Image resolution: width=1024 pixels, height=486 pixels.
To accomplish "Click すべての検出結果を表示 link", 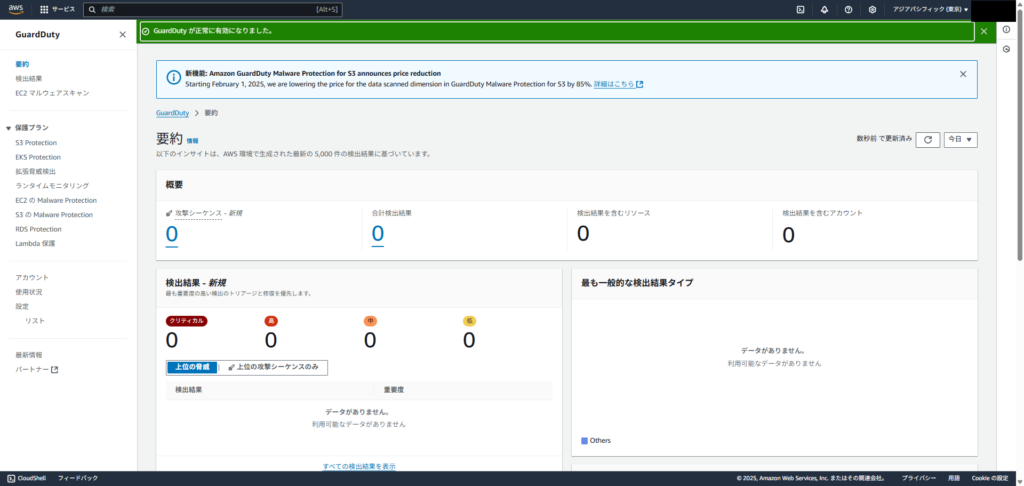I will click(359, 466).
